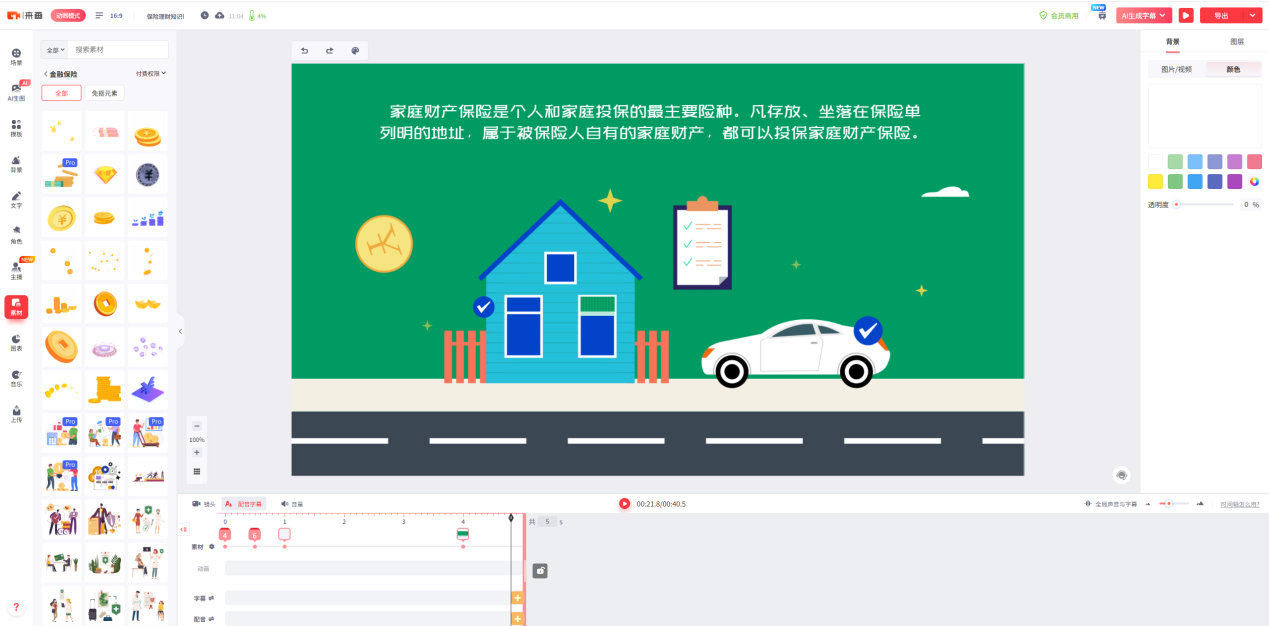Switch to the 图片/视频 background tab
Image resolution: width=1269 pixels, height=626 pixels.
1176,69
